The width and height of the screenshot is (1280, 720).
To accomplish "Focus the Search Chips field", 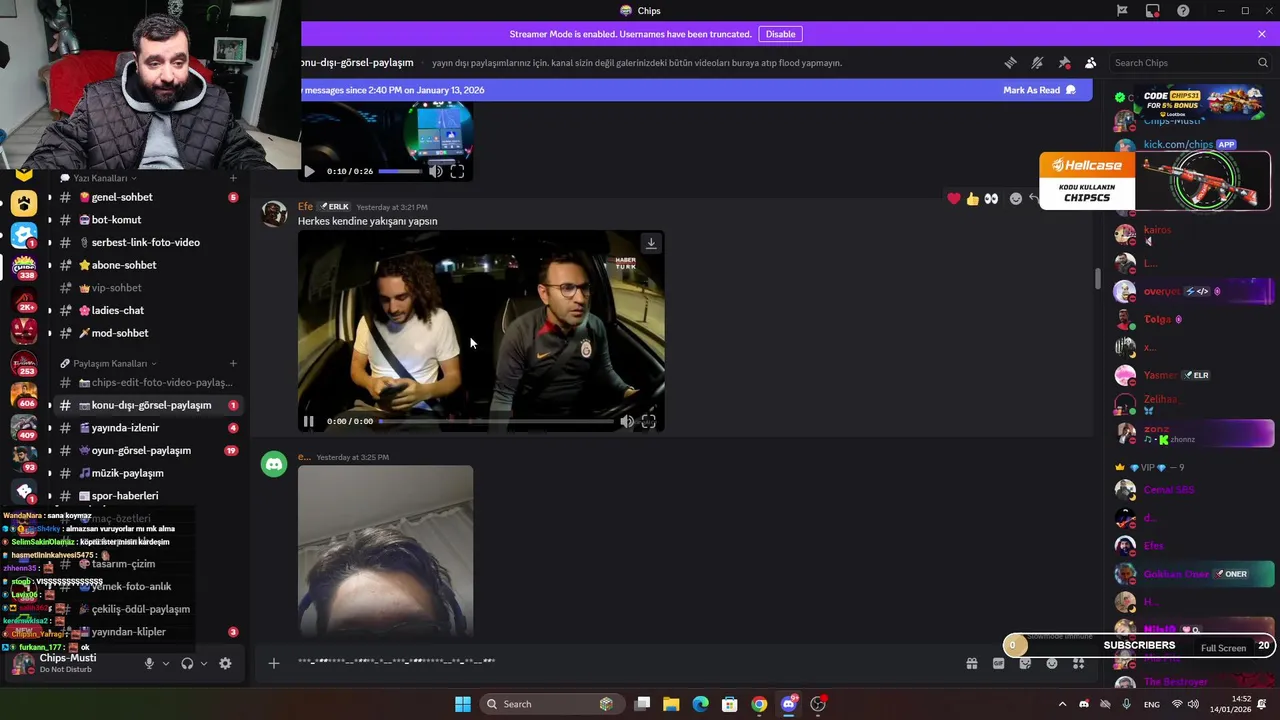I will (1190, 62).
